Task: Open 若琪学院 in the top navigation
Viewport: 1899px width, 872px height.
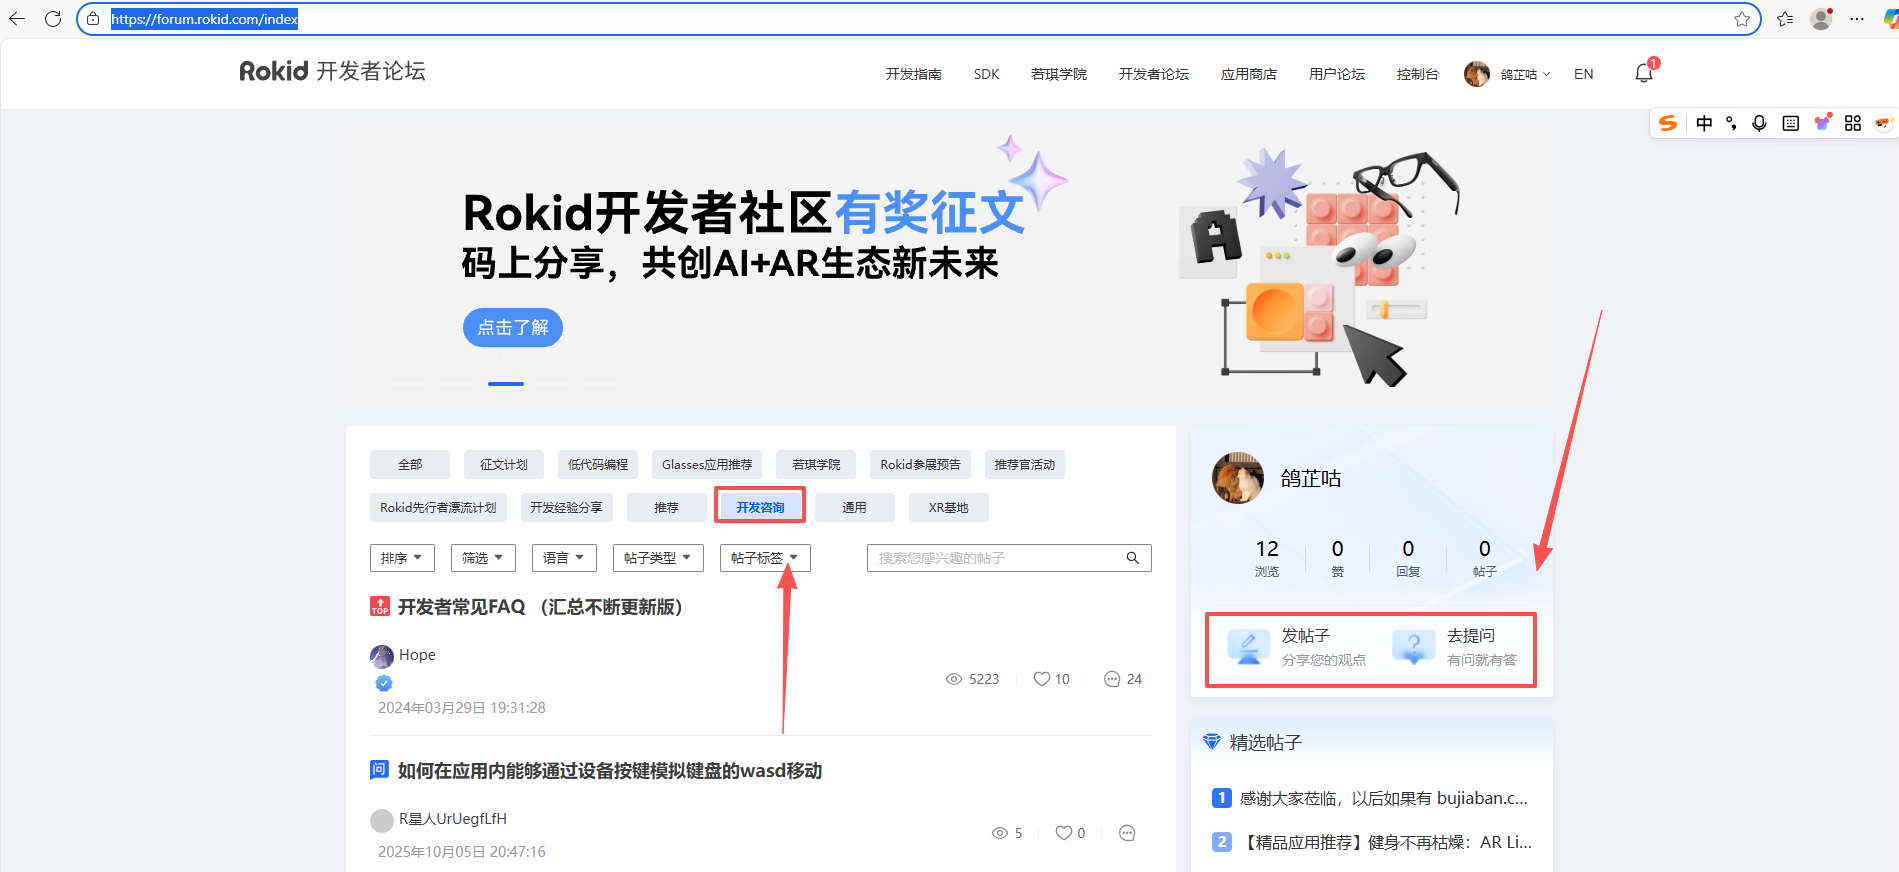Action: (1059, 74)
